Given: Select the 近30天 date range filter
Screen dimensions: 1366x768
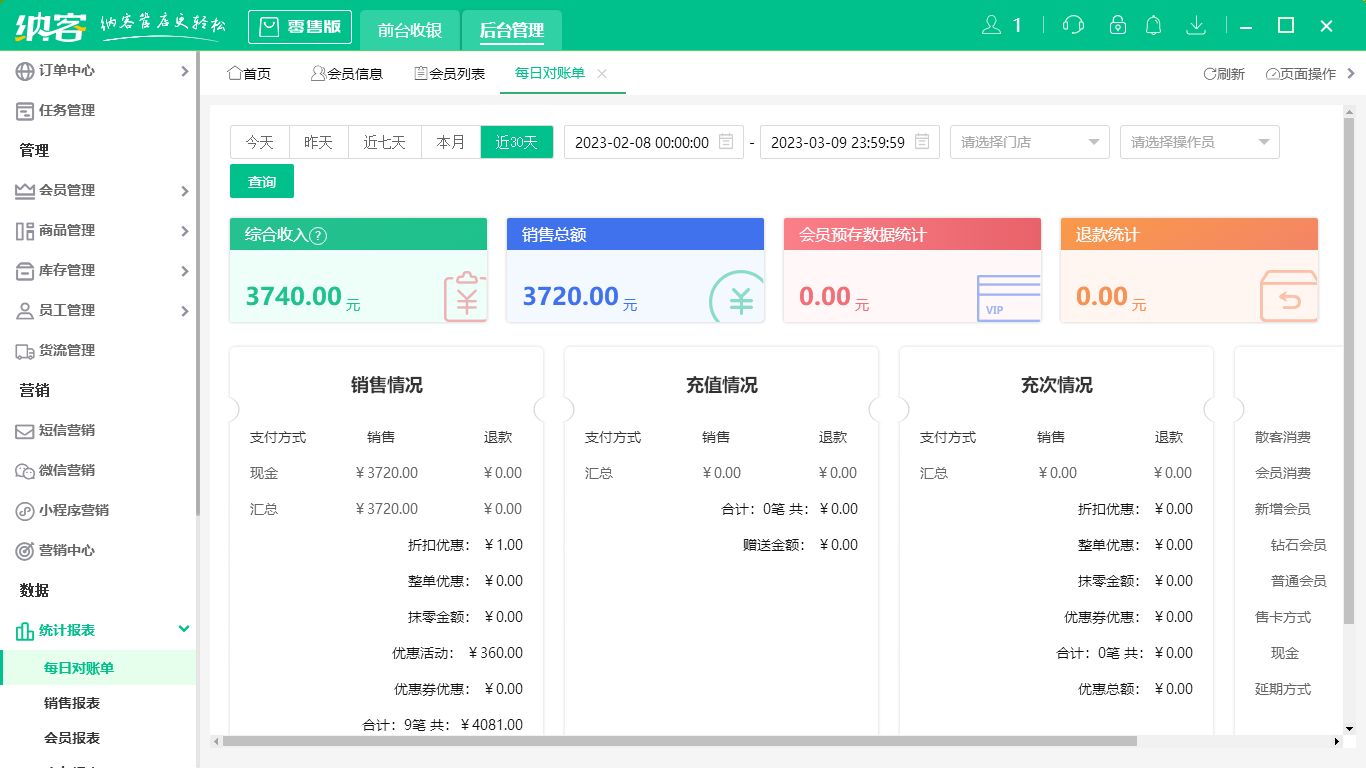Looking at the screenshot, I should click(x=517, y=141).
